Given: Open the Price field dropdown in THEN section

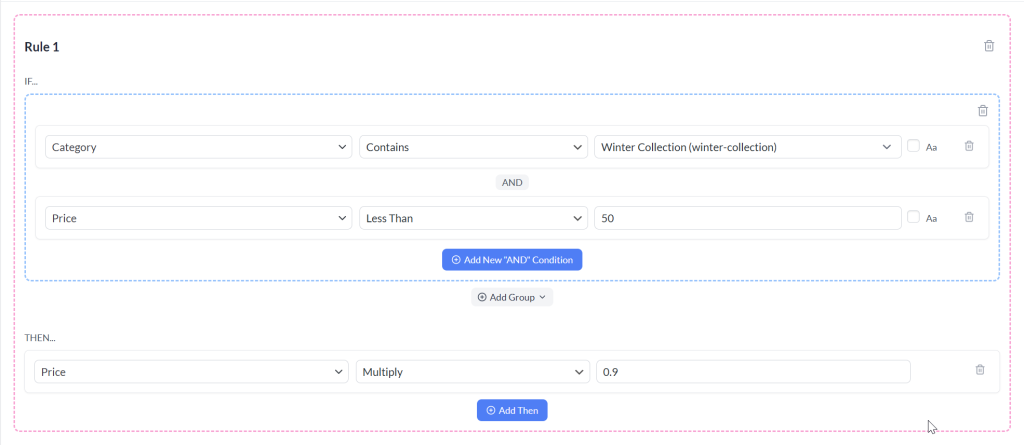Looking at the screenshot, I should [x=191, y=372].
